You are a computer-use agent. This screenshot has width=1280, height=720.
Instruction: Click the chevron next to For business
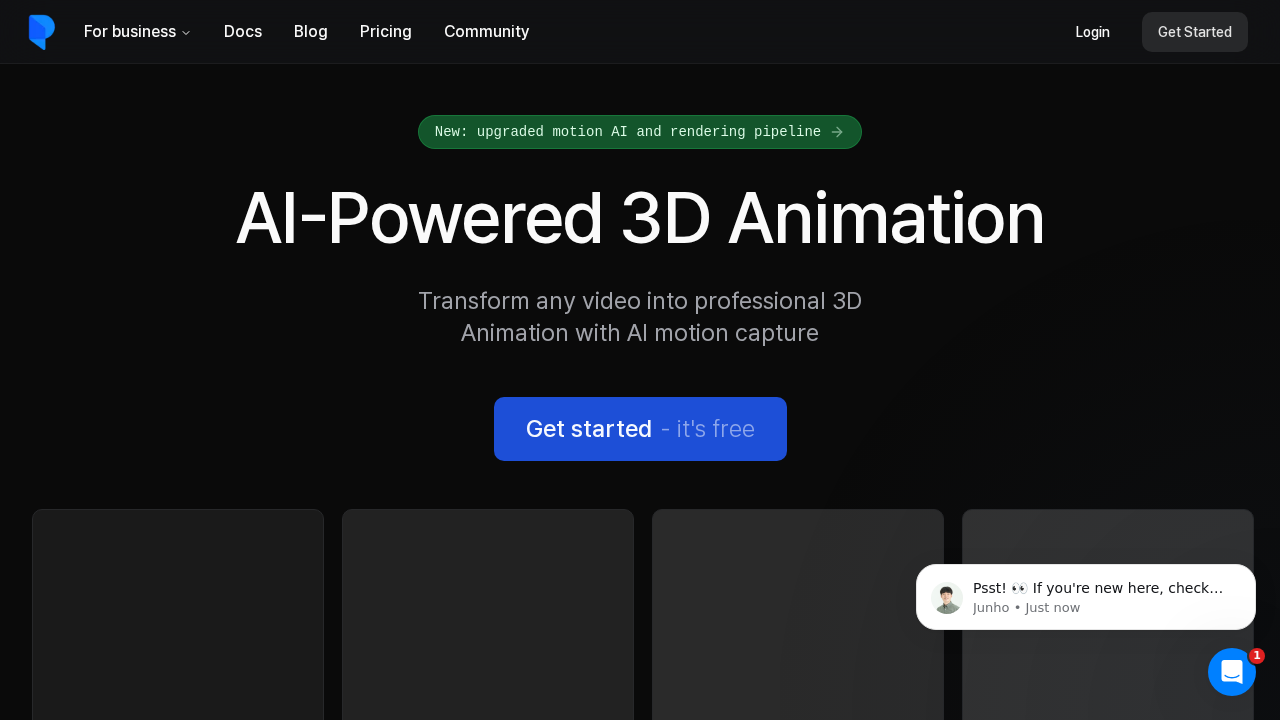[x=184, y=33]
